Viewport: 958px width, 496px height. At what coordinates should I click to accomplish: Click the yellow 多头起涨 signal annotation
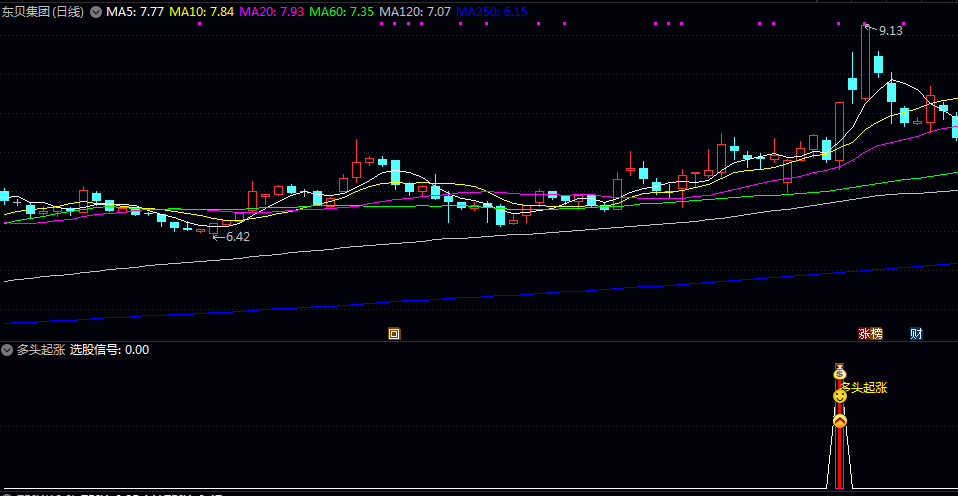click(865, 387)
